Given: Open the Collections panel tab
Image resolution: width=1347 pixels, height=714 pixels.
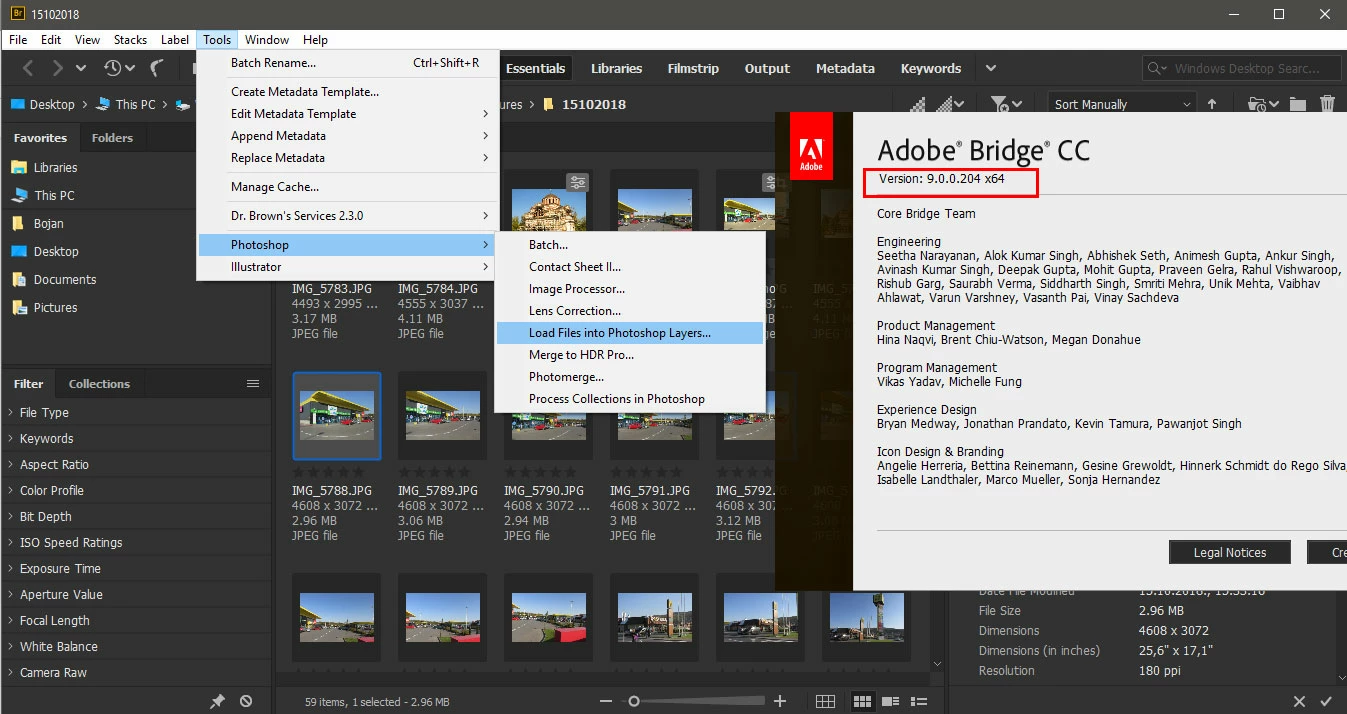Looking at the screenshot, I should tap(99, 384).
